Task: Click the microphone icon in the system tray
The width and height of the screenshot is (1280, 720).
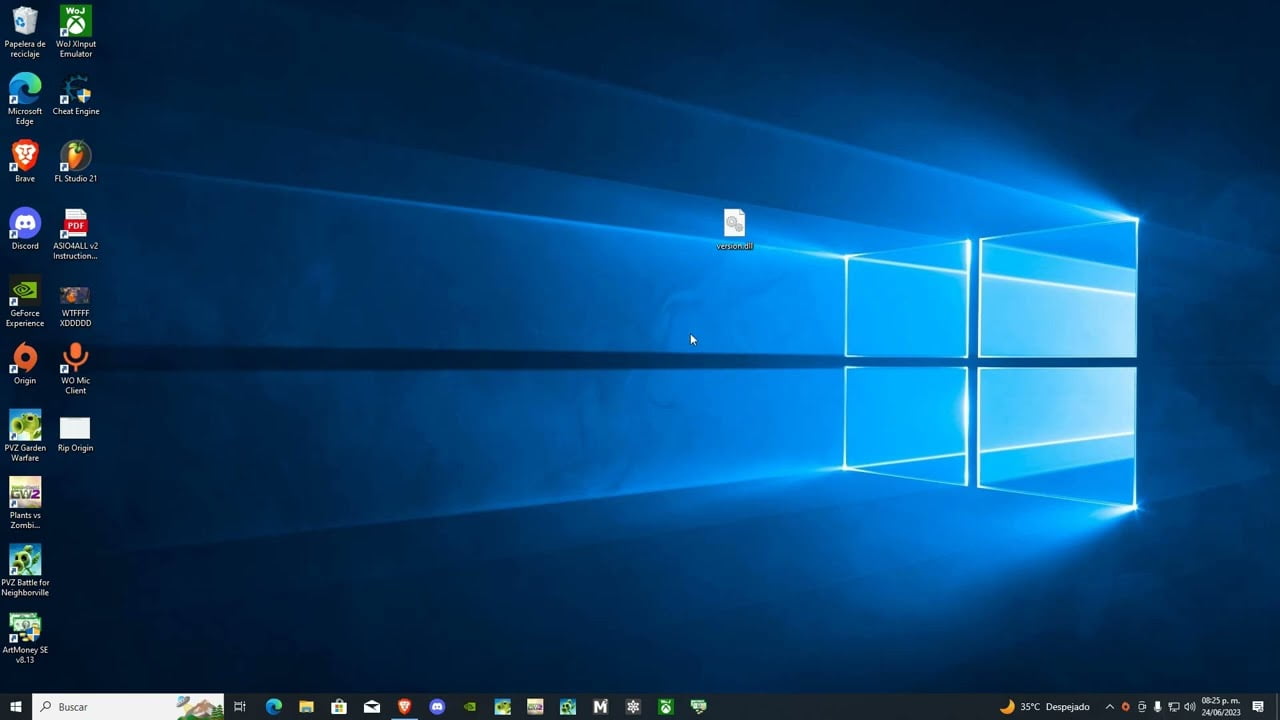Action: [x=1157, y=707]
